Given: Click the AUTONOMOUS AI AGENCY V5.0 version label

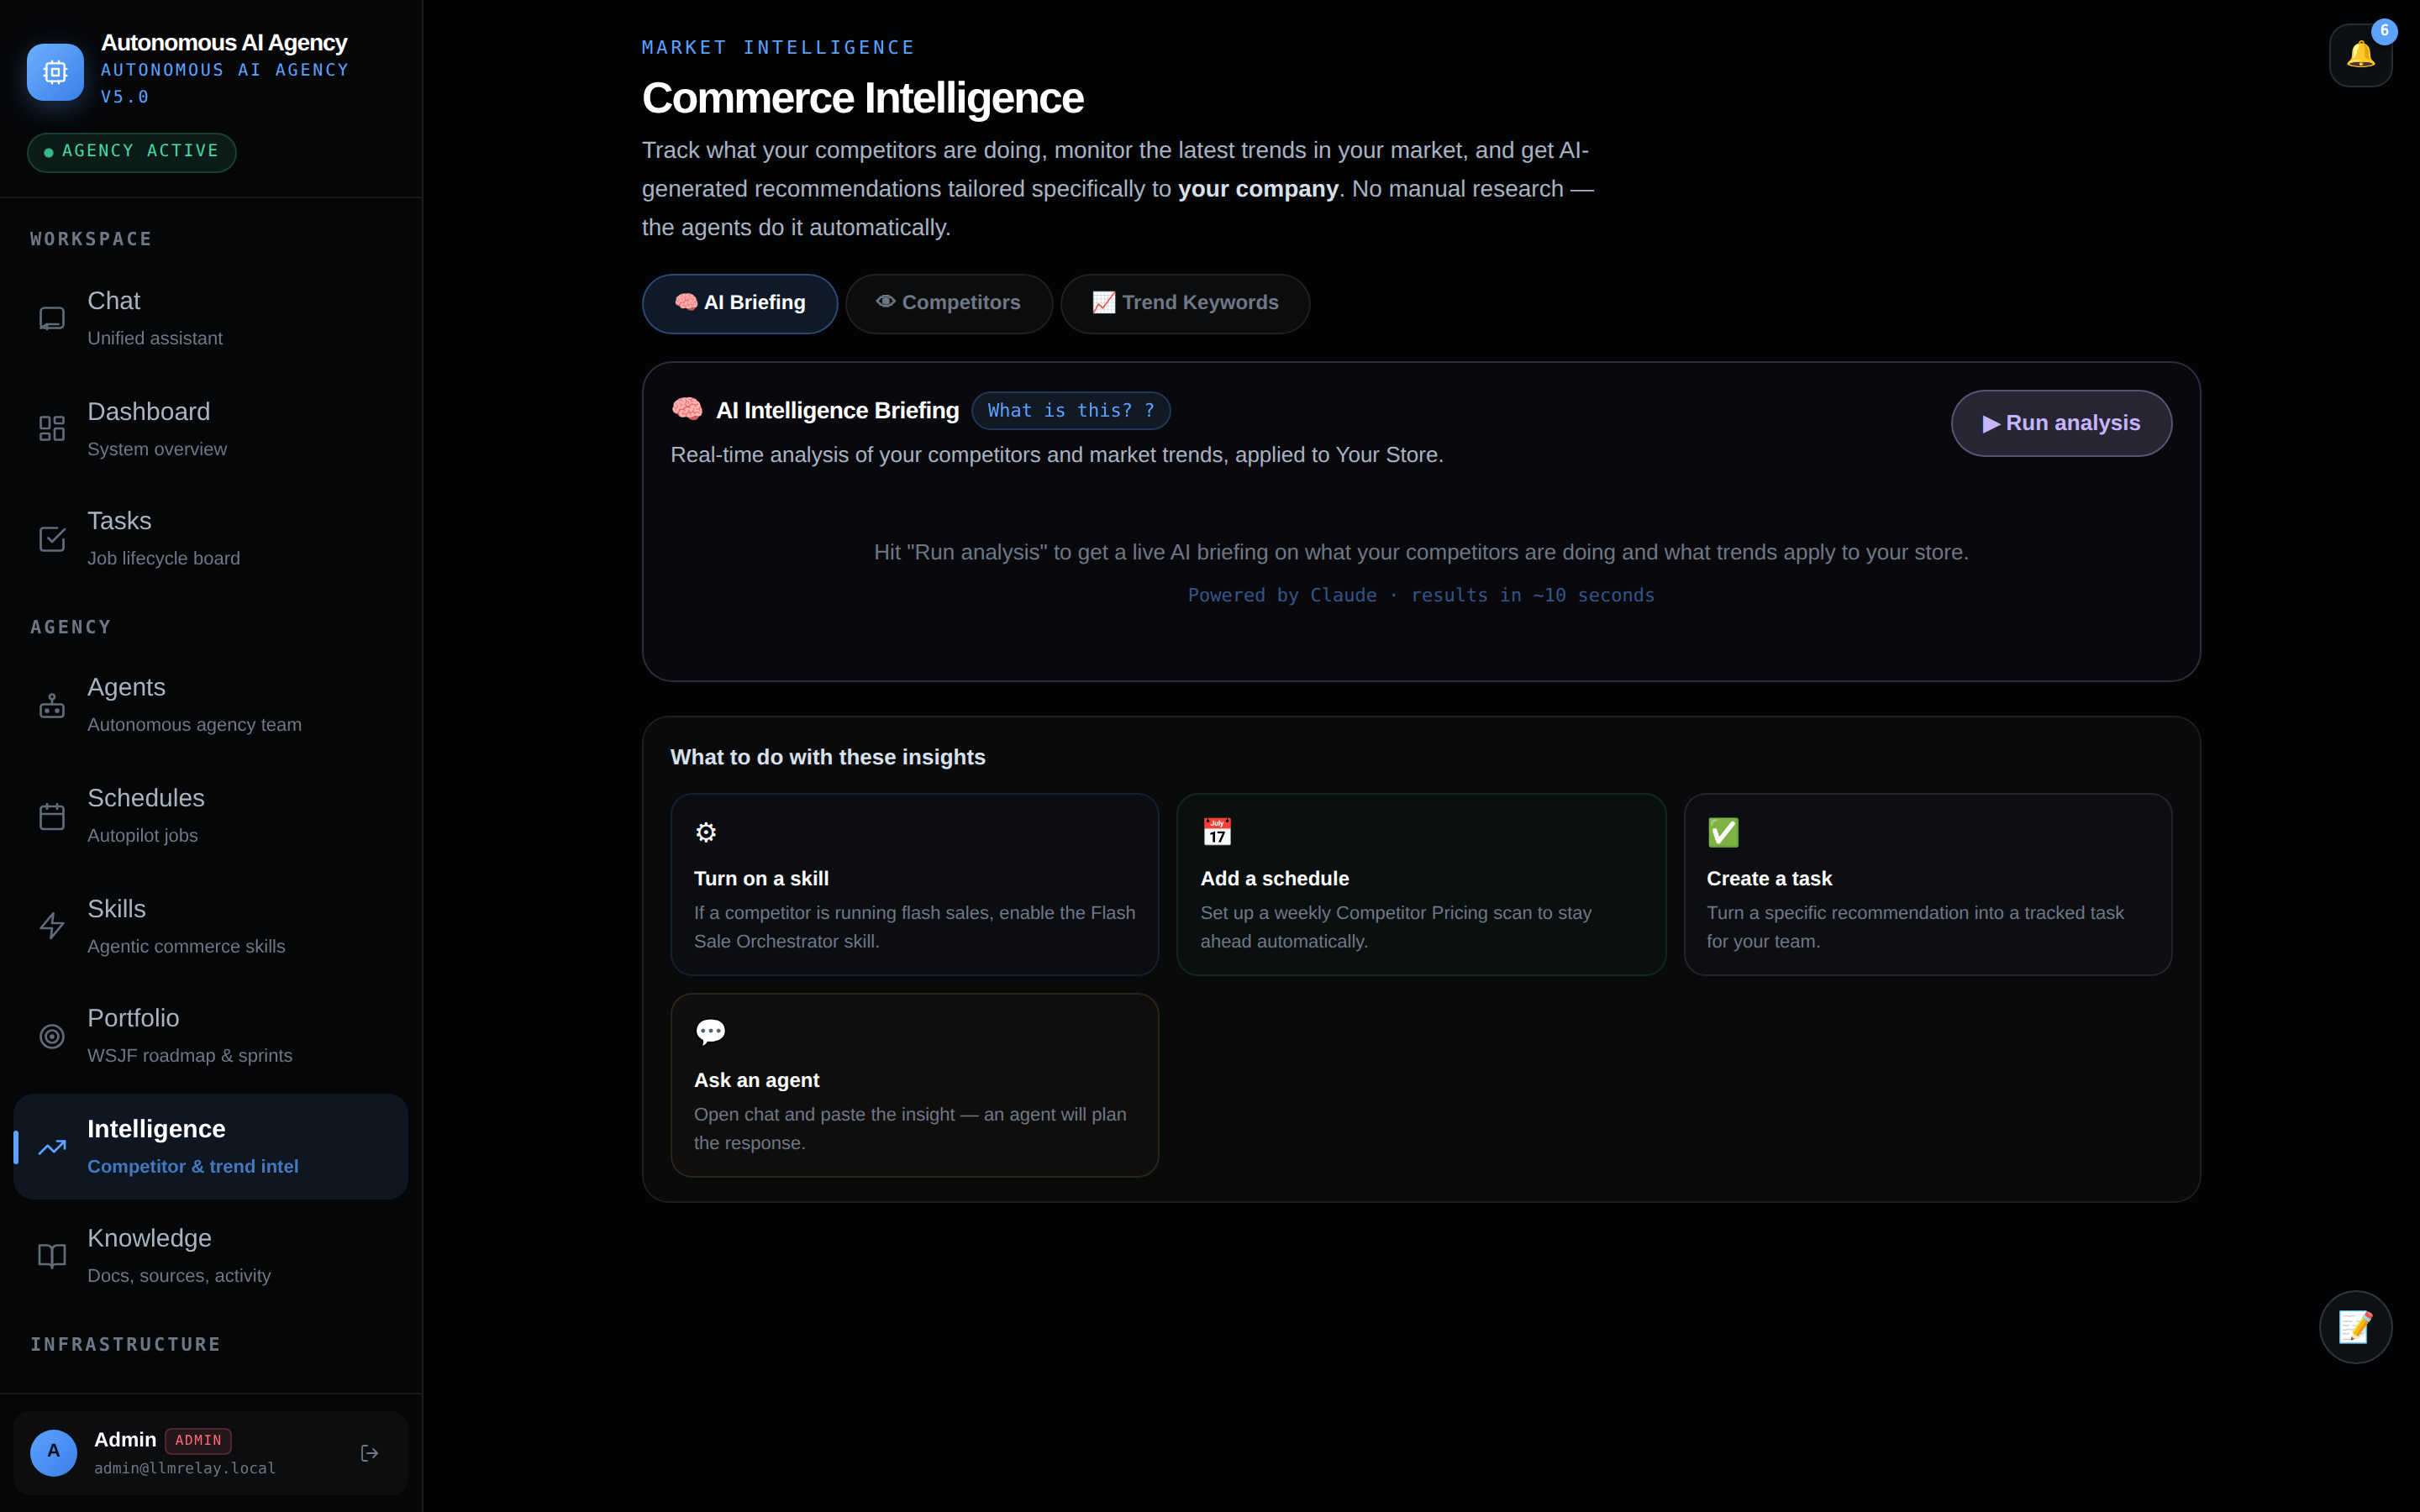Looking at the screenshot, I should [x=225, y=83].
